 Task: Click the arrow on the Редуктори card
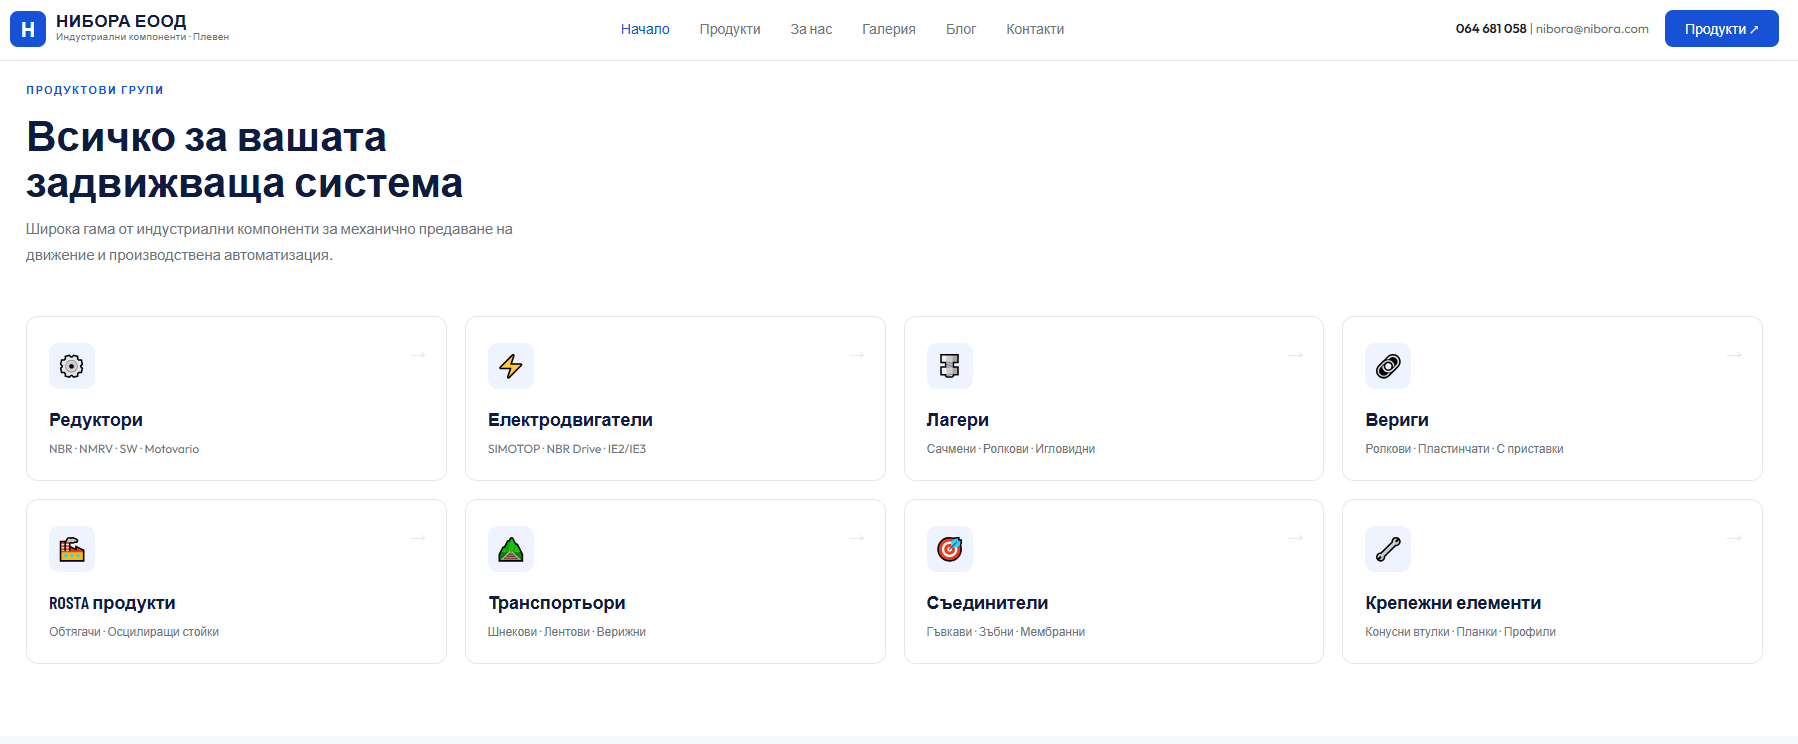click(418, 355)
